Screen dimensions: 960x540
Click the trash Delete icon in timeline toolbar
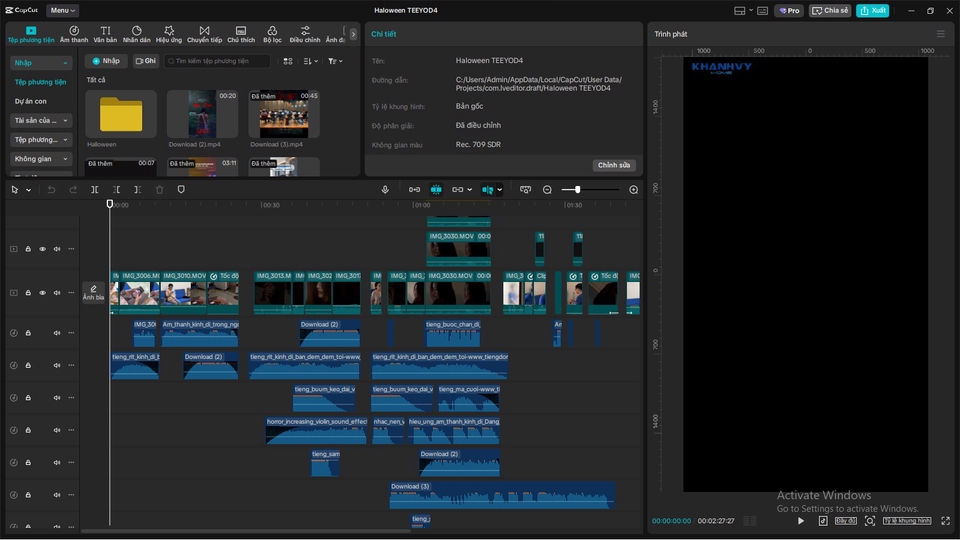click(x=159, y=189)
